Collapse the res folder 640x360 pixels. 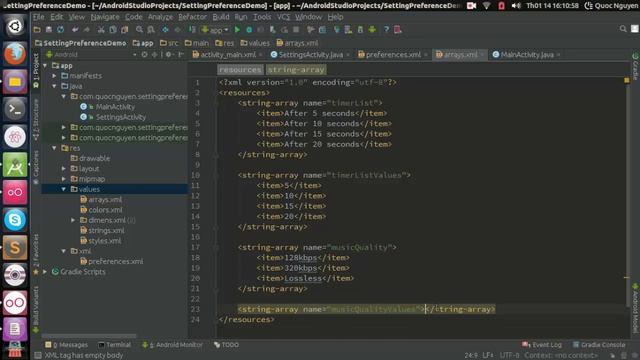tap(54, 148)
